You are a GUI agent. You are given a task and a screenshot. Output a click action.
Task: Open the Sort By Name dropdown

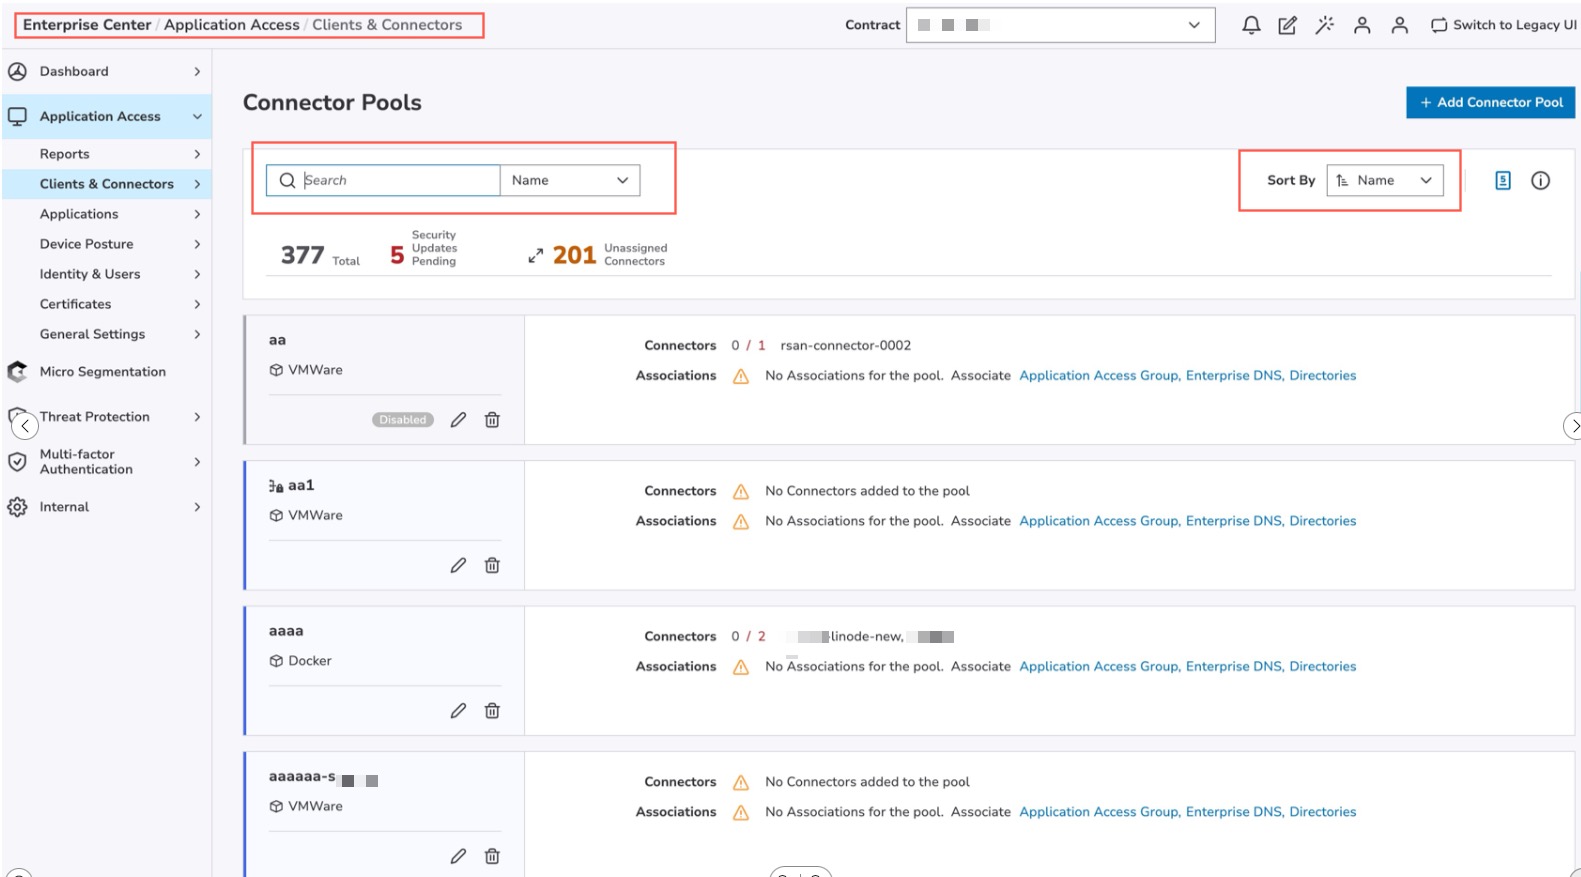tap(1384, 180)
